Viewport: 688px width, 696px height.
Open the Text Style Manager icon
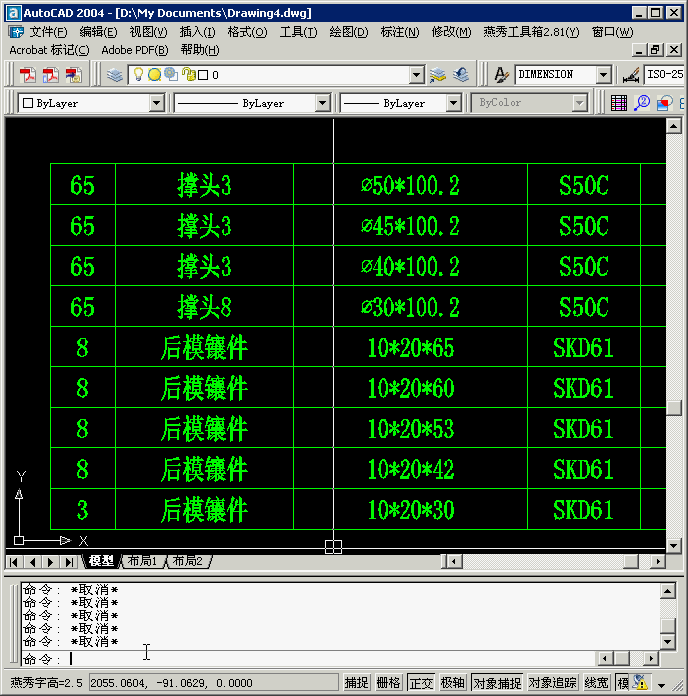501,75
